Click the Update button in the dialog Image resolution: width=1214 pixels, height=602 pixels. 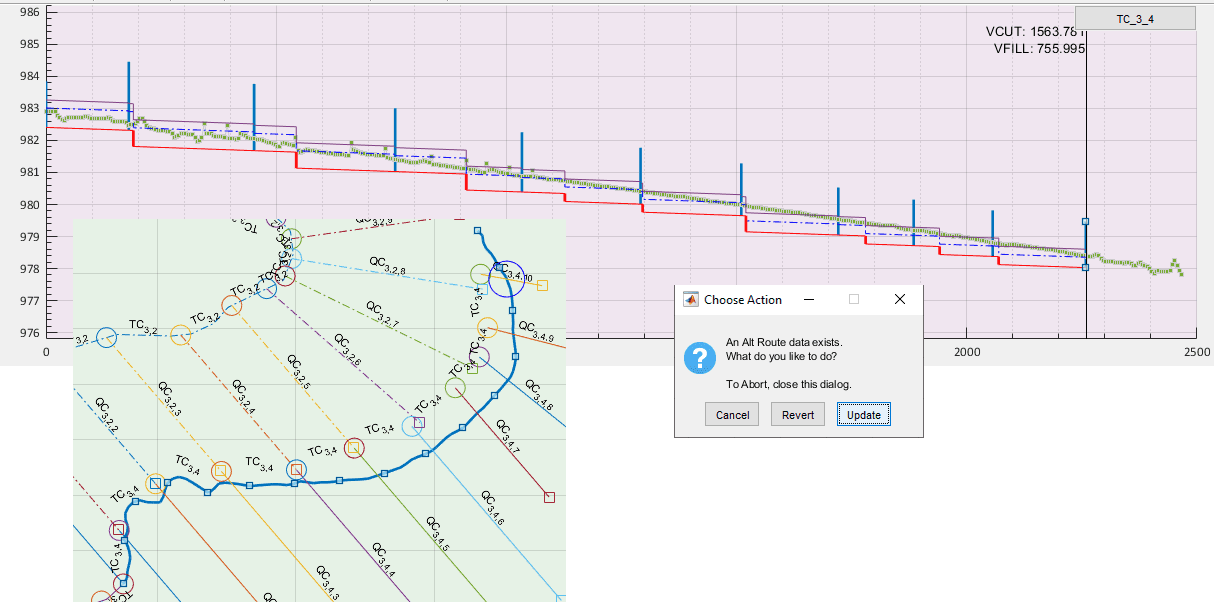tap(863, 415)
